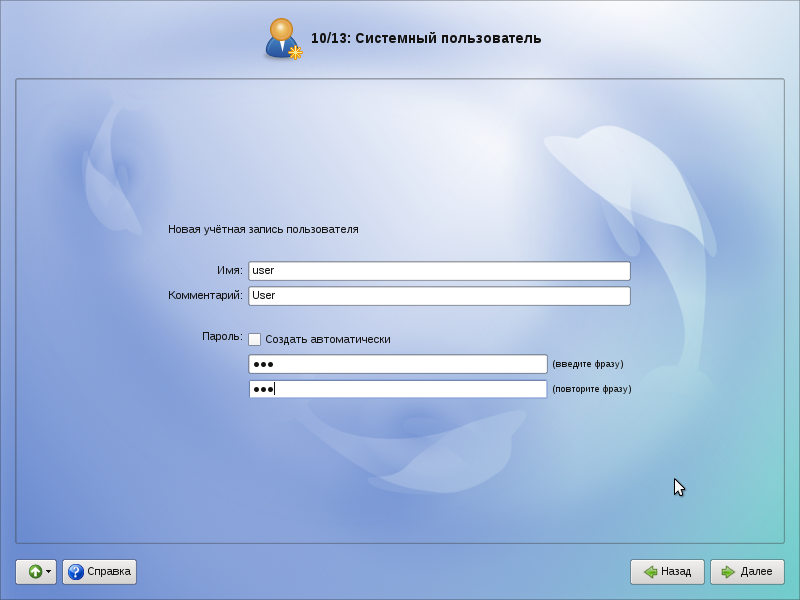Open the dropdown arrow beside the green icon

click(48, 572)
